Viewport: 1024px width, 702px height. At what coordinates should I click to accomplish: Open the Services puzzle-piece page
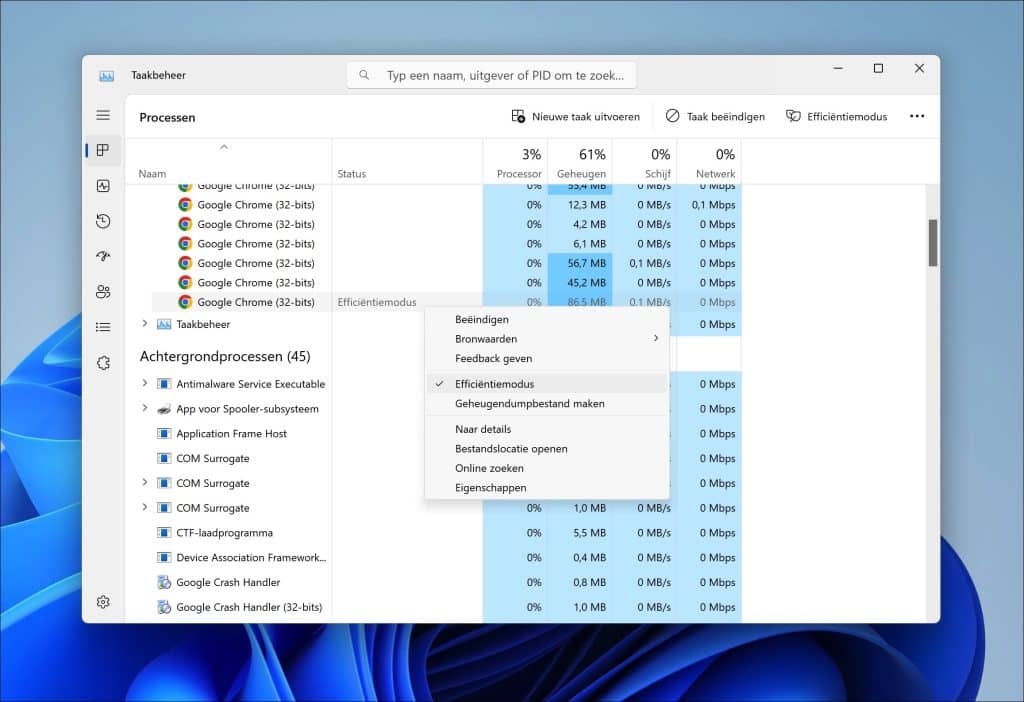tap(103, 362)
